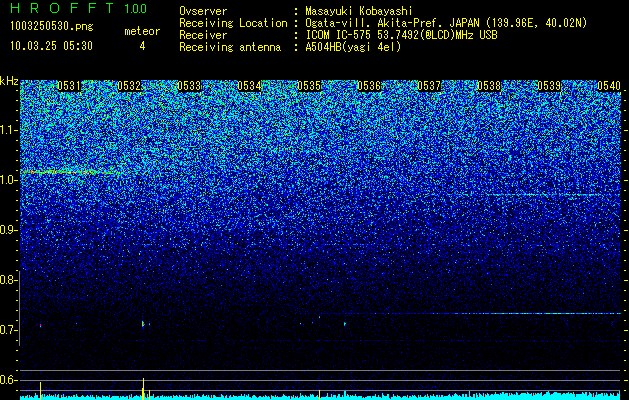Click the 0.7 kHz axis label
629x400 pixels.
coord(8,330)
